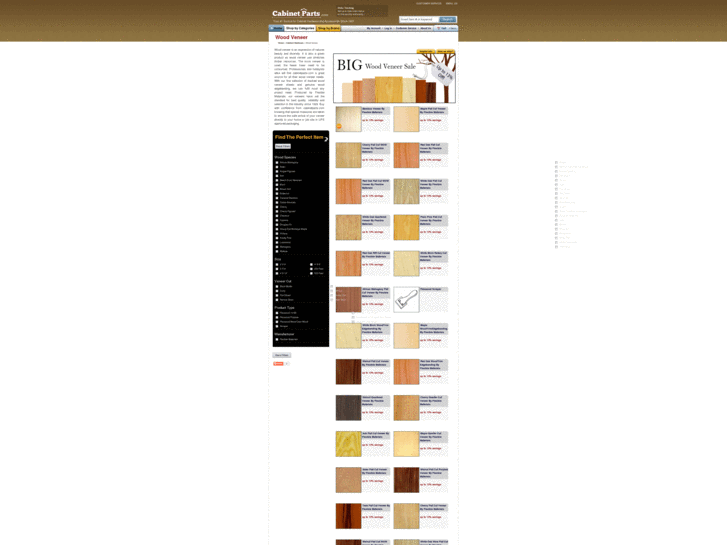
Task: Click Log In in the navigation bar
Action: pos(388,28)
